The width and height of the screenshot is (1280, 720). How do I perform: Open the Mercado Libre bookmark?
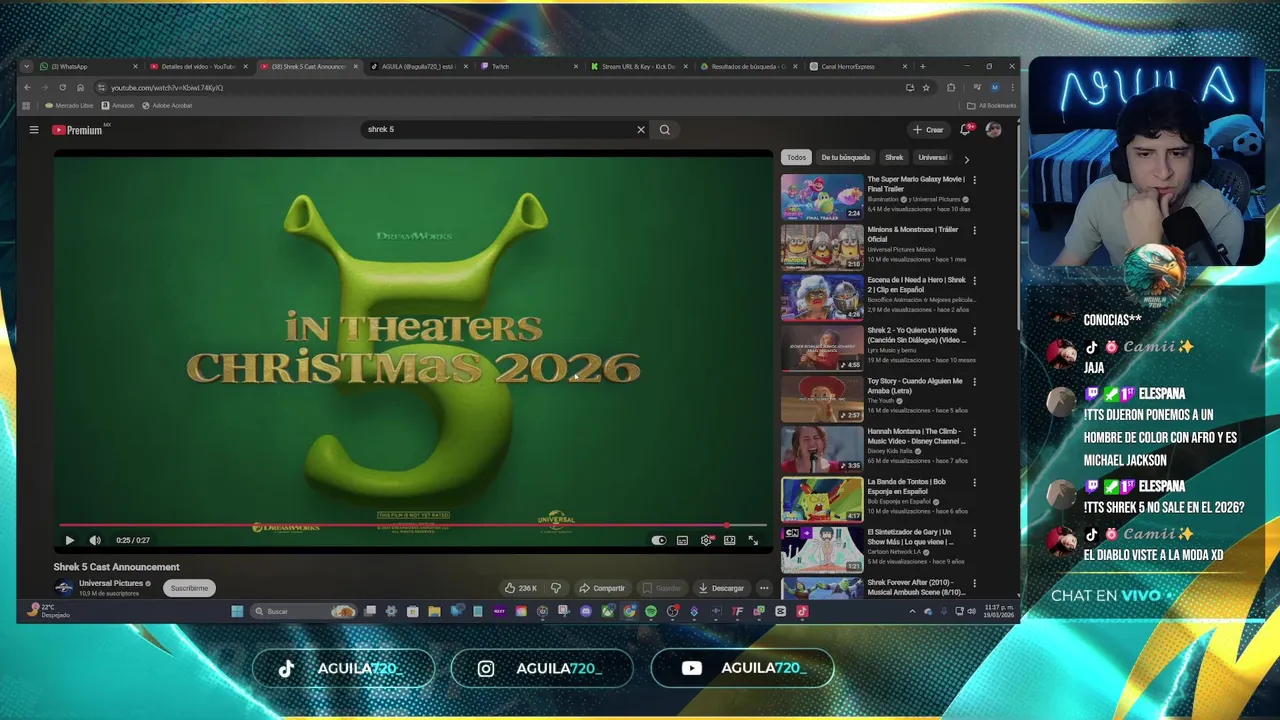[x=69, y=105]
